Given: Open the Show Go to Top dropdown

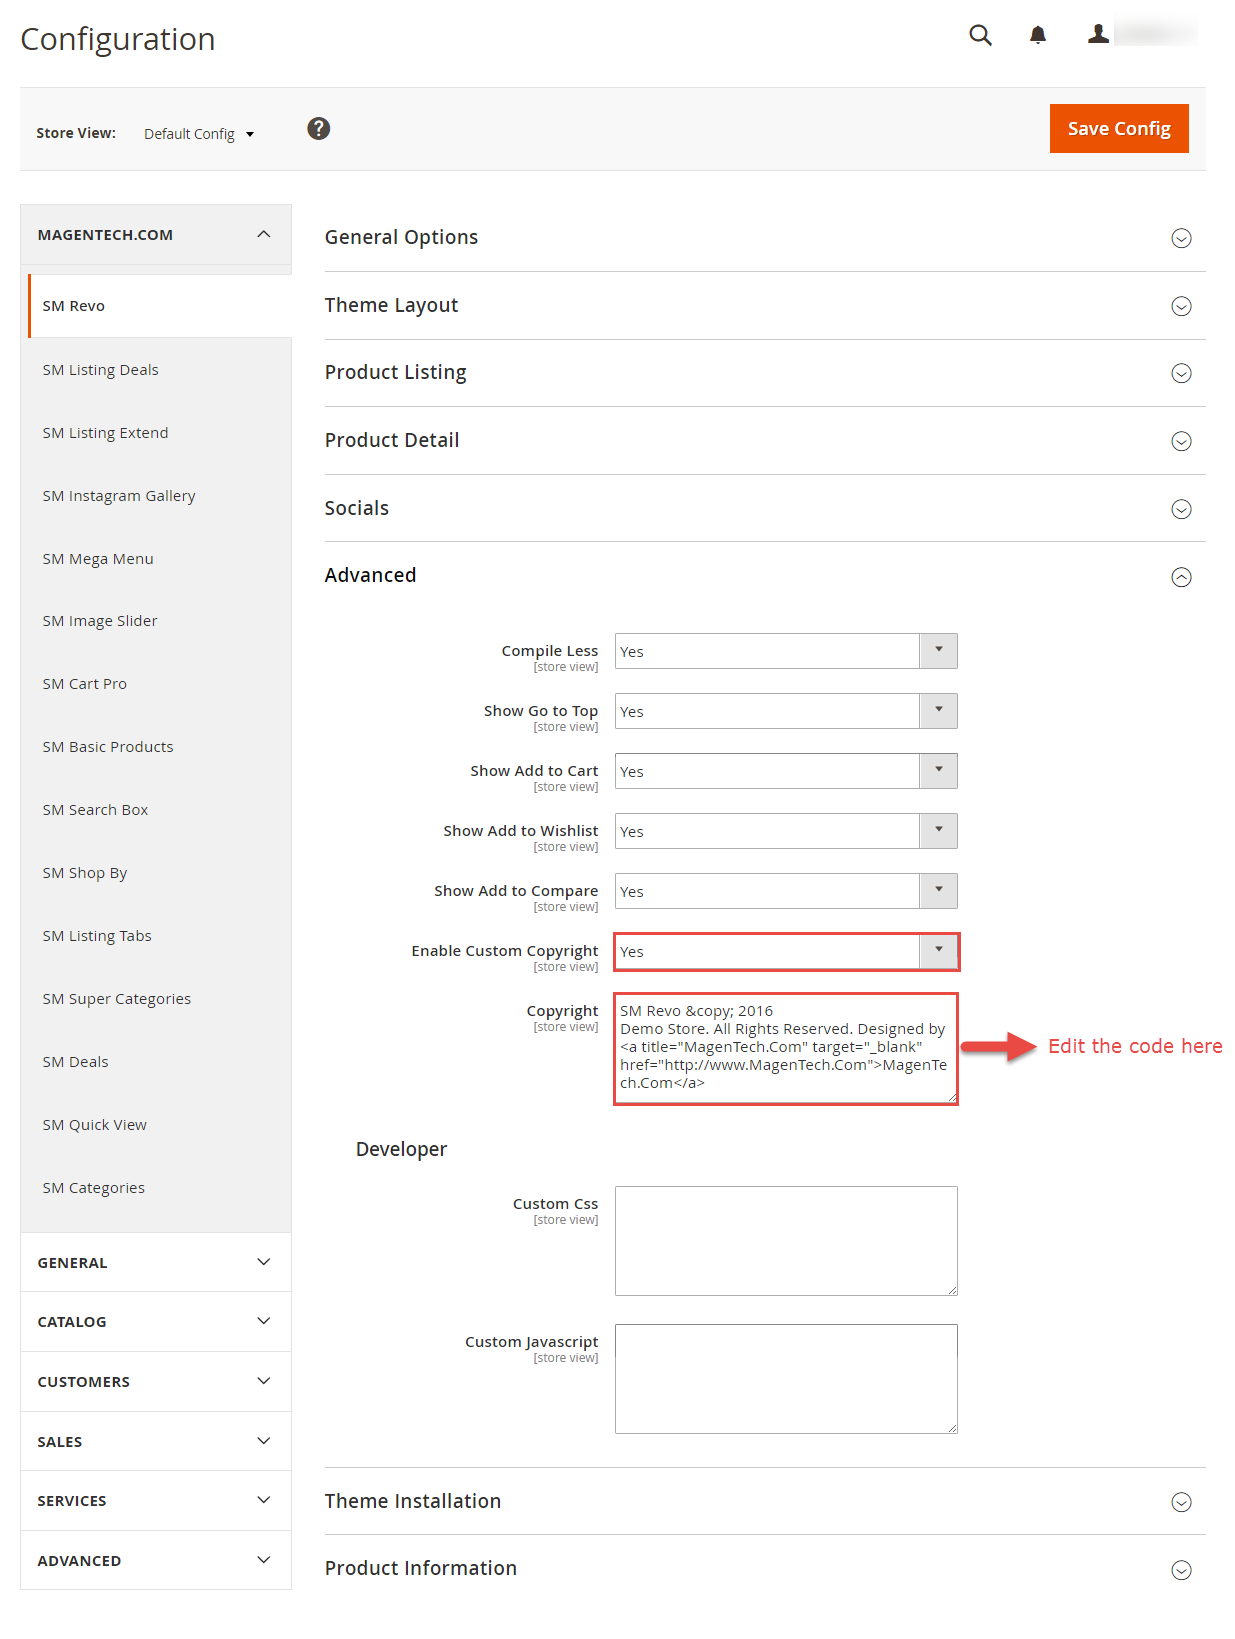Looking at the screenshot, I should tap(786, 711).
